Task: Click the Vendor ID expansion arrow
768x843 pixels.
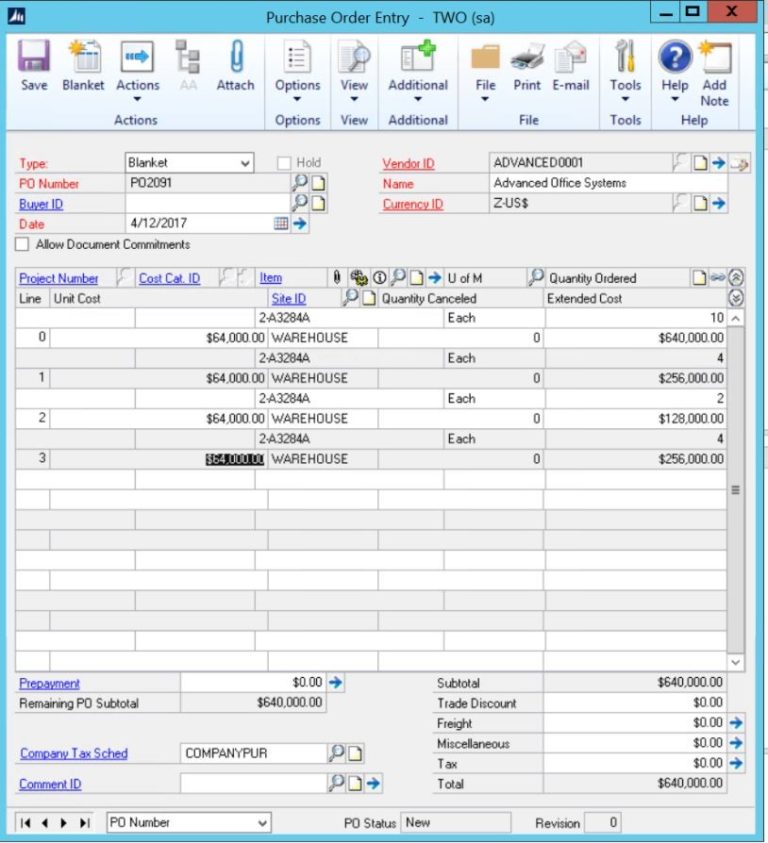Action: (x=719, y=163)
